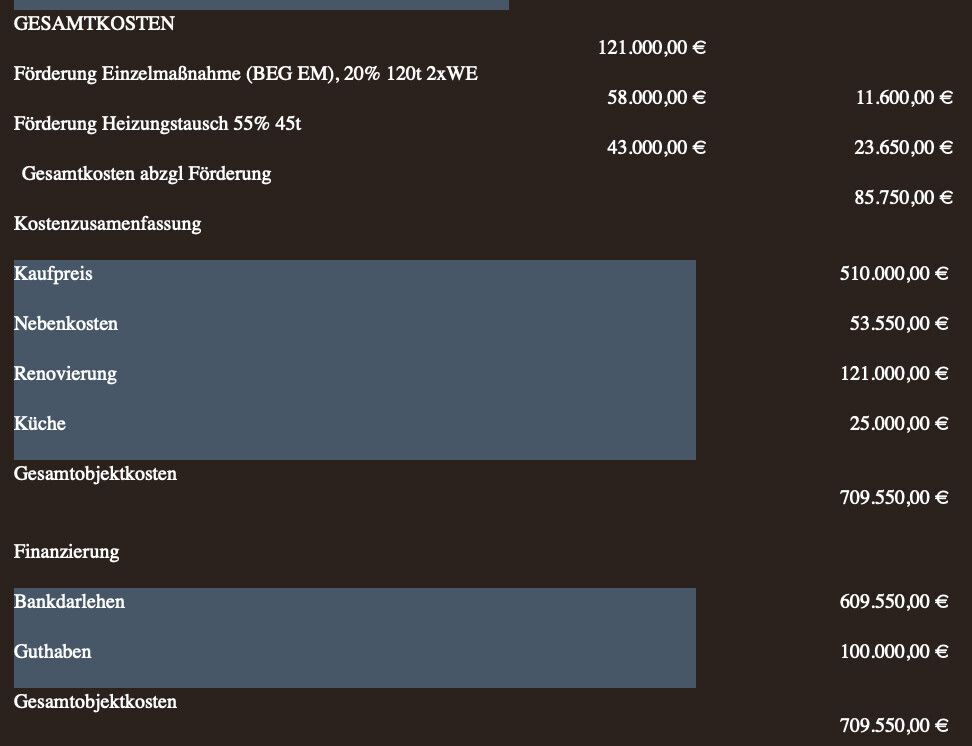The height and width of the screenshot is (746, 972).
Task: Select the Finanzierung section heading
Action: click(66, 552)
